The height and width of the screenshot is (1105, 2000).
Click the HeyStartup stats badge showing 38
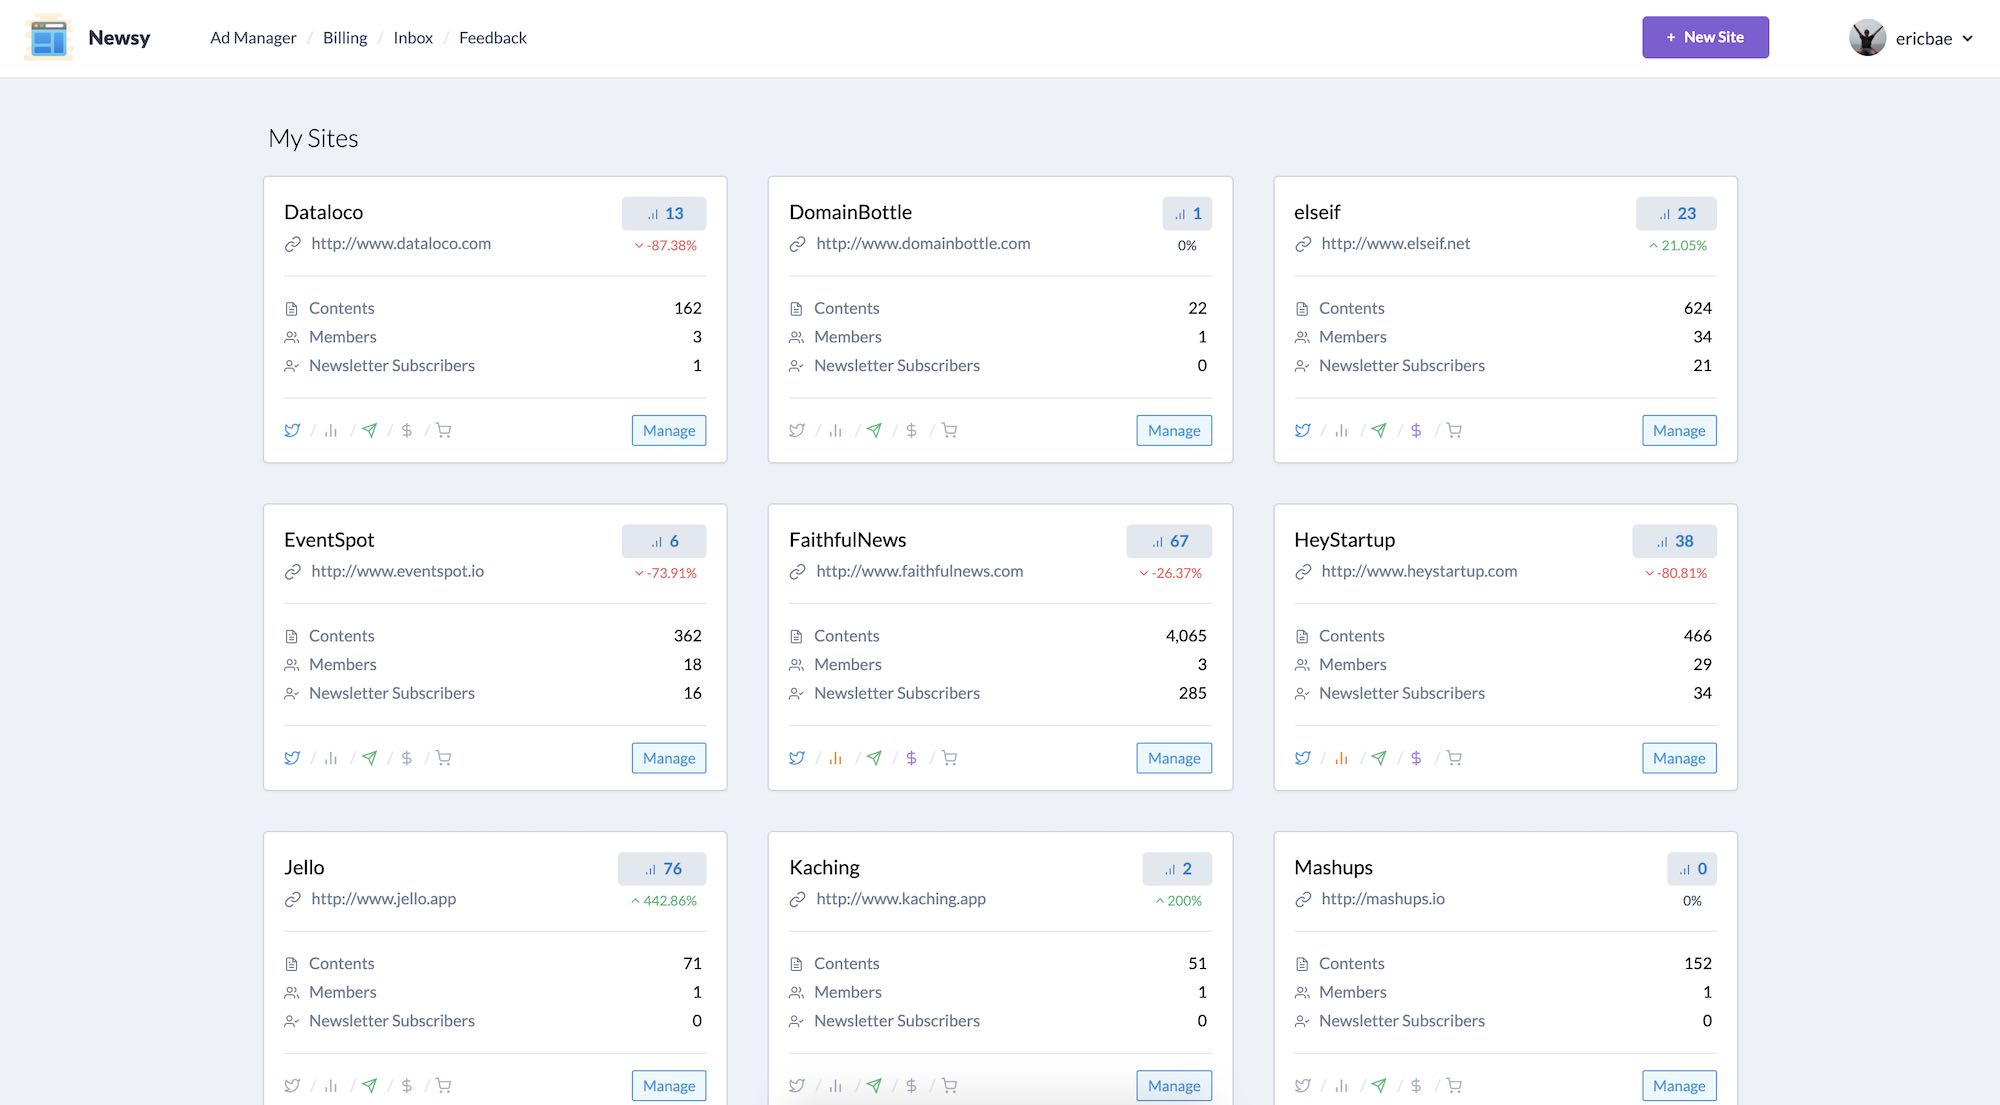tap(1674, 541)
